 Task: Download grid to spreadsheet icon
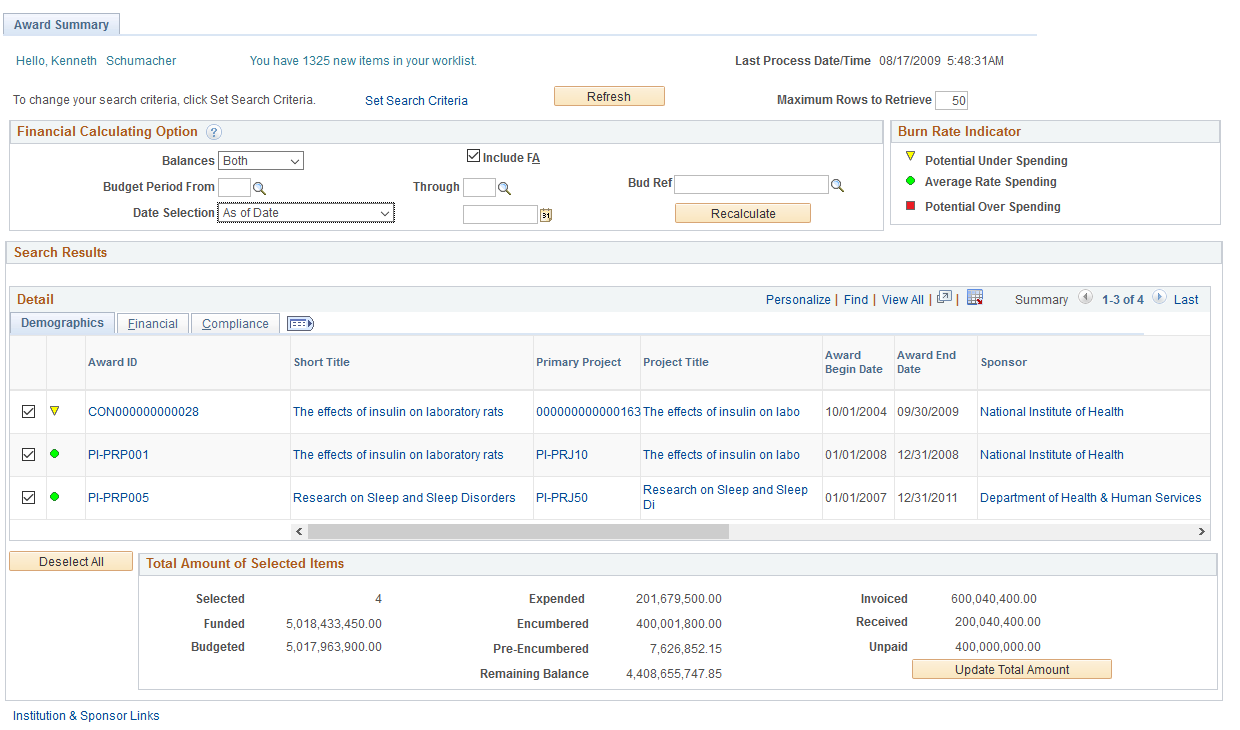pos(975,298)
